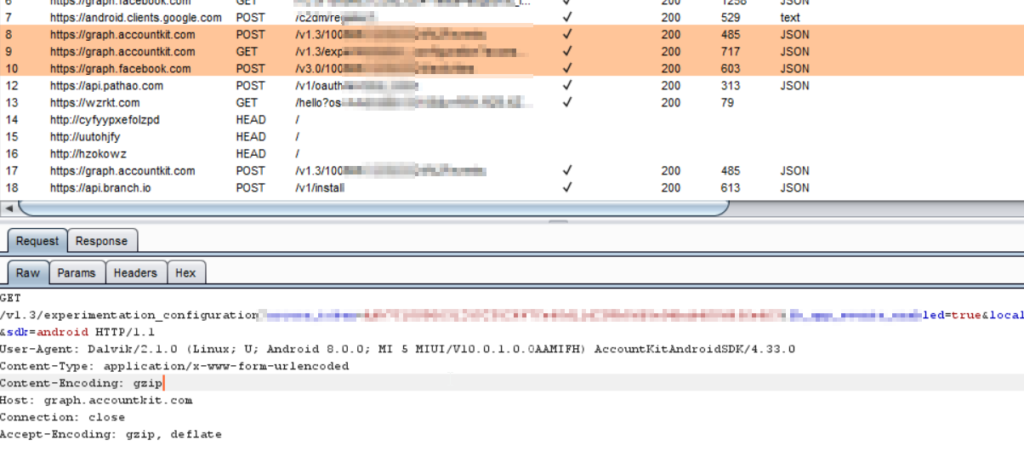The width and height of the screenshot is (1024, 469).
Task: Click length 529 in row 7
Action: (731, 18)
